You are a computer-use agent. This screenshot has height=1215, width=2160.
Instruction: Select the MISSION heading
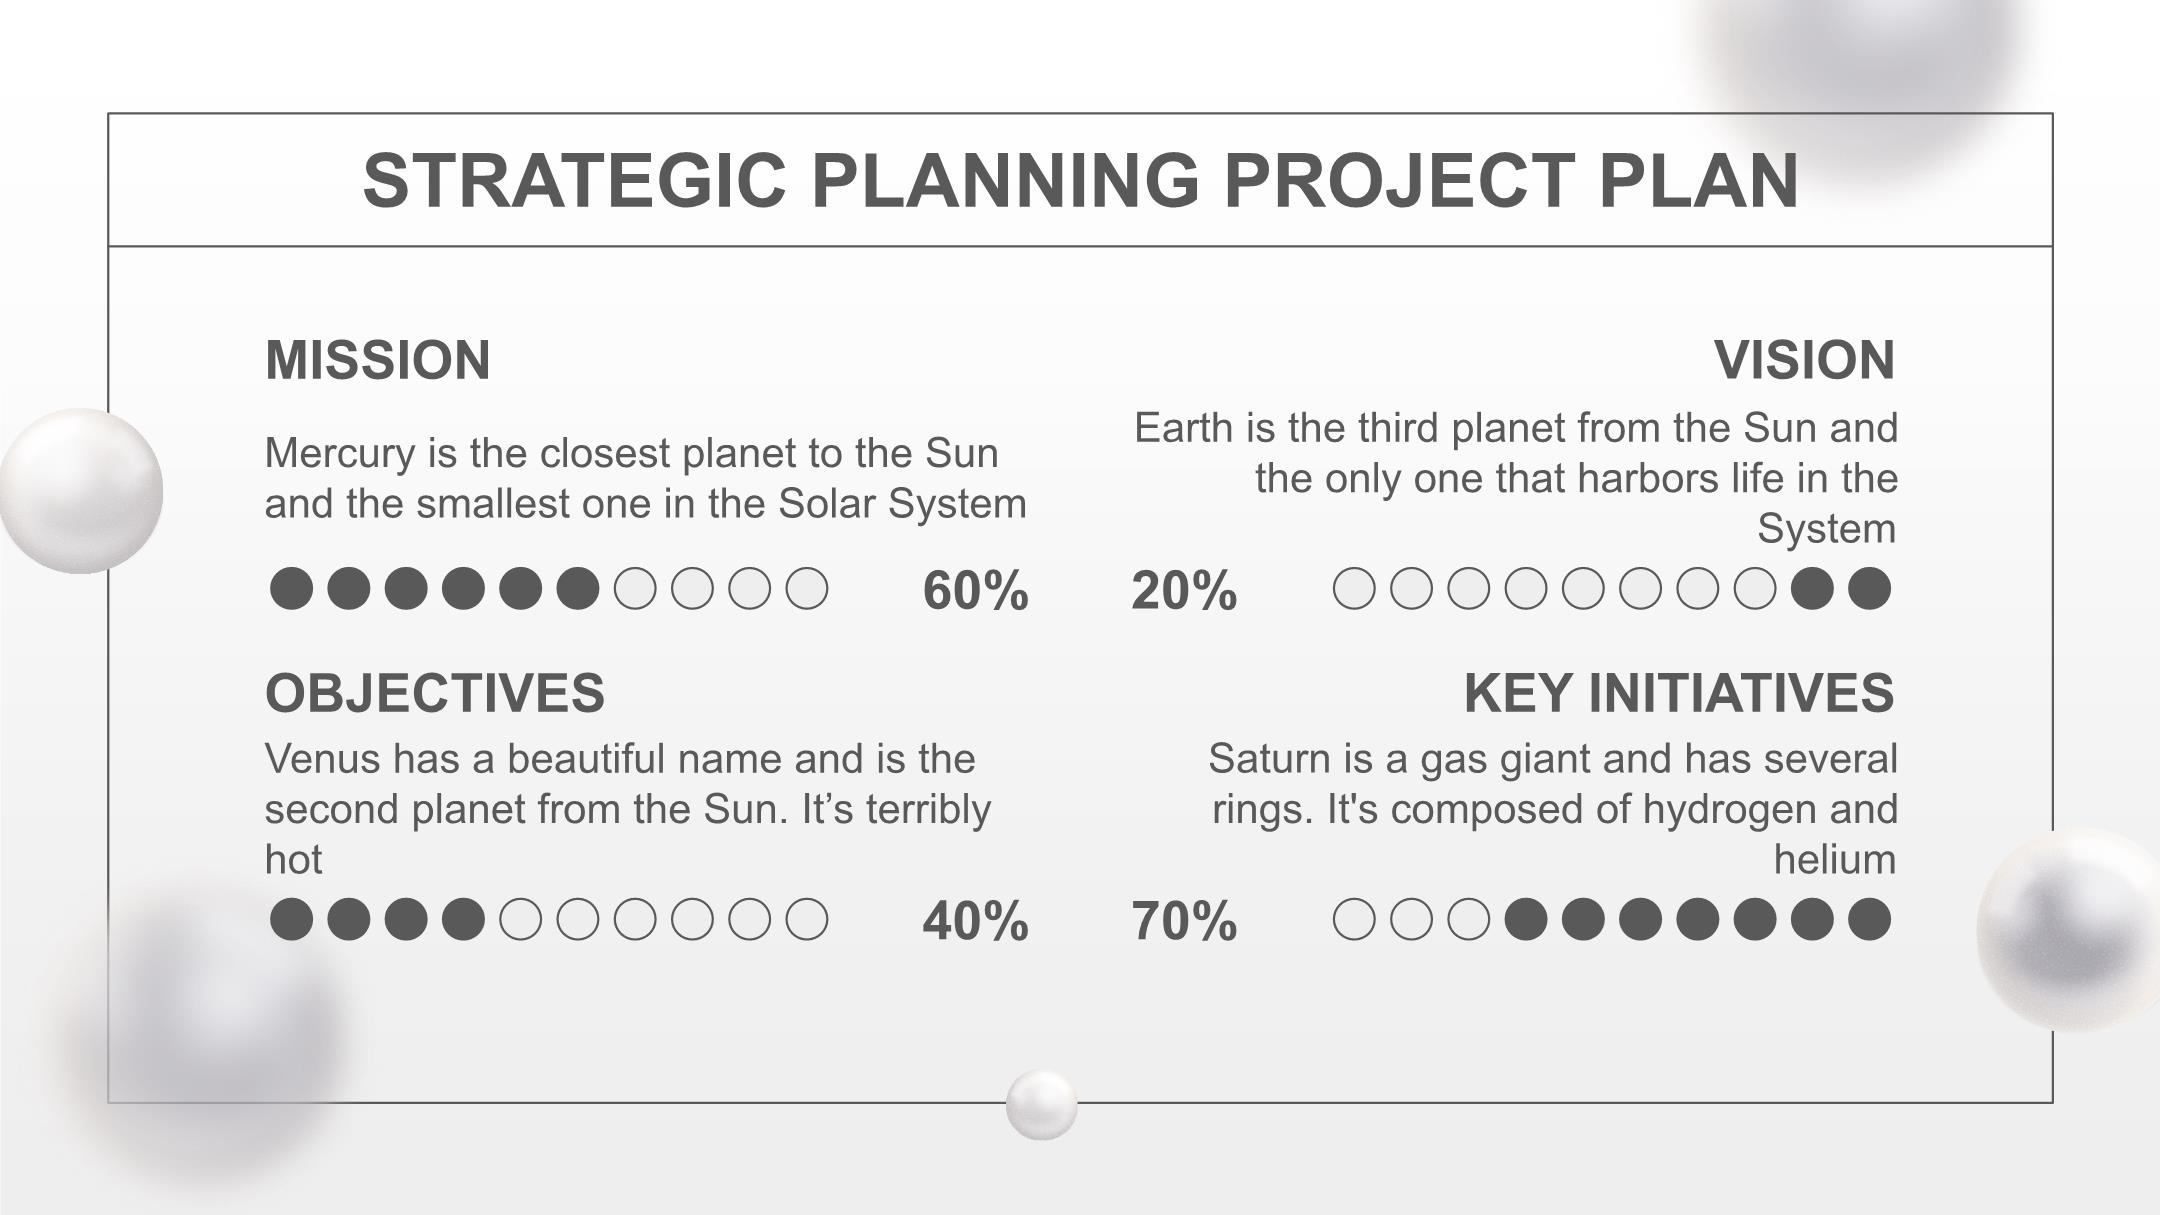click(377, 360)
